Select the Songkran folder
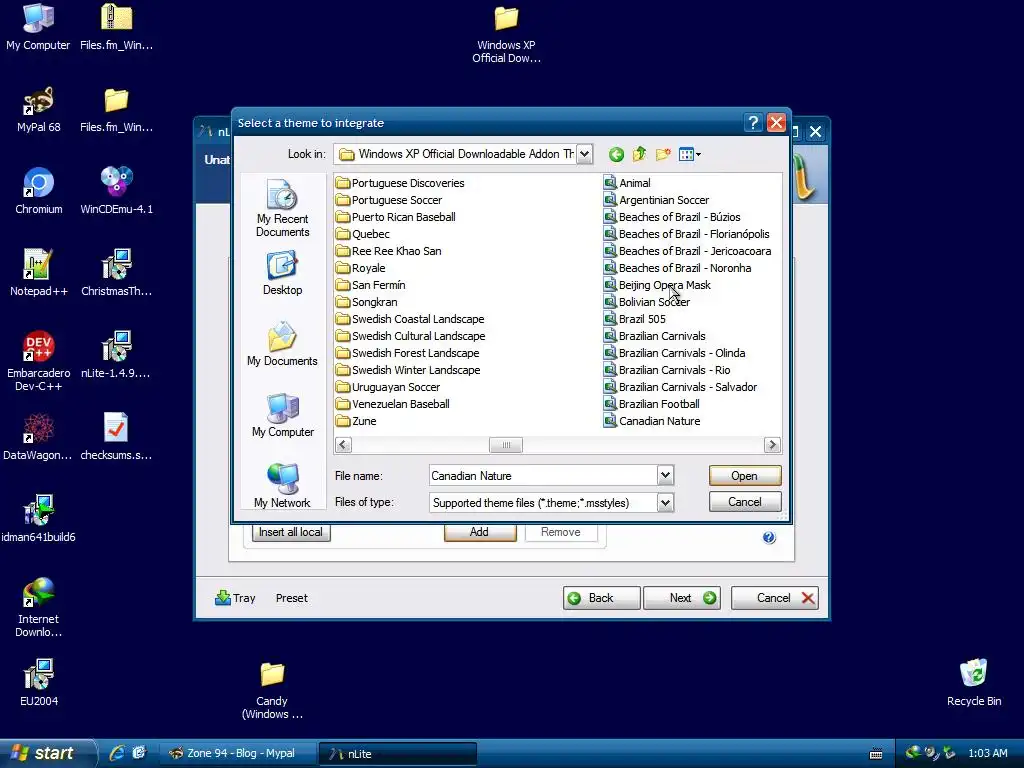This screenshot has width=1024, height=768. click(366, 302)
